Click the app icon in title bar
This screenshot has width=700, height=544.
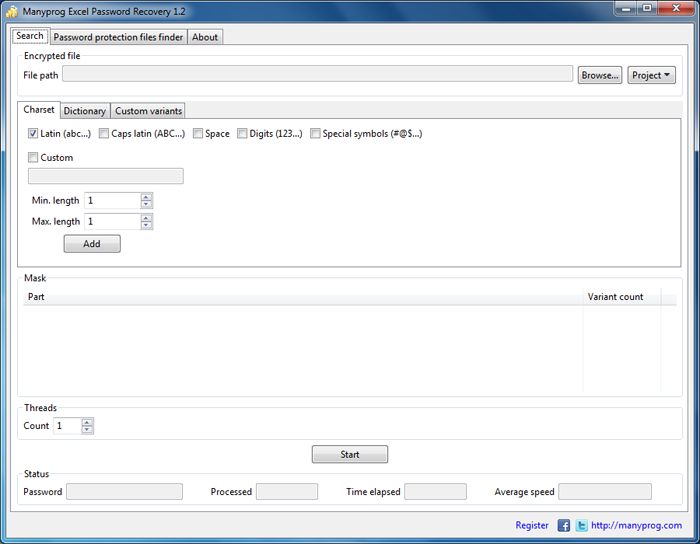point(12,11)
